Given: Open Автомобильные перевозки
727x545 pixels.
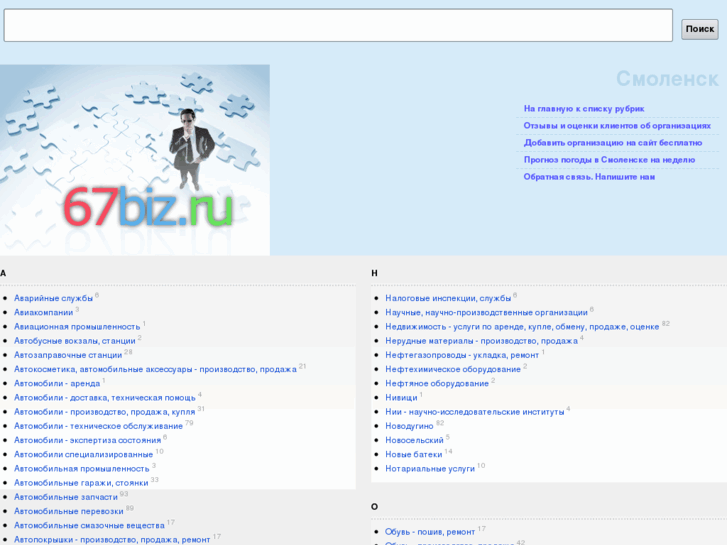Looking at the screenshot, I should pos(69,512).
